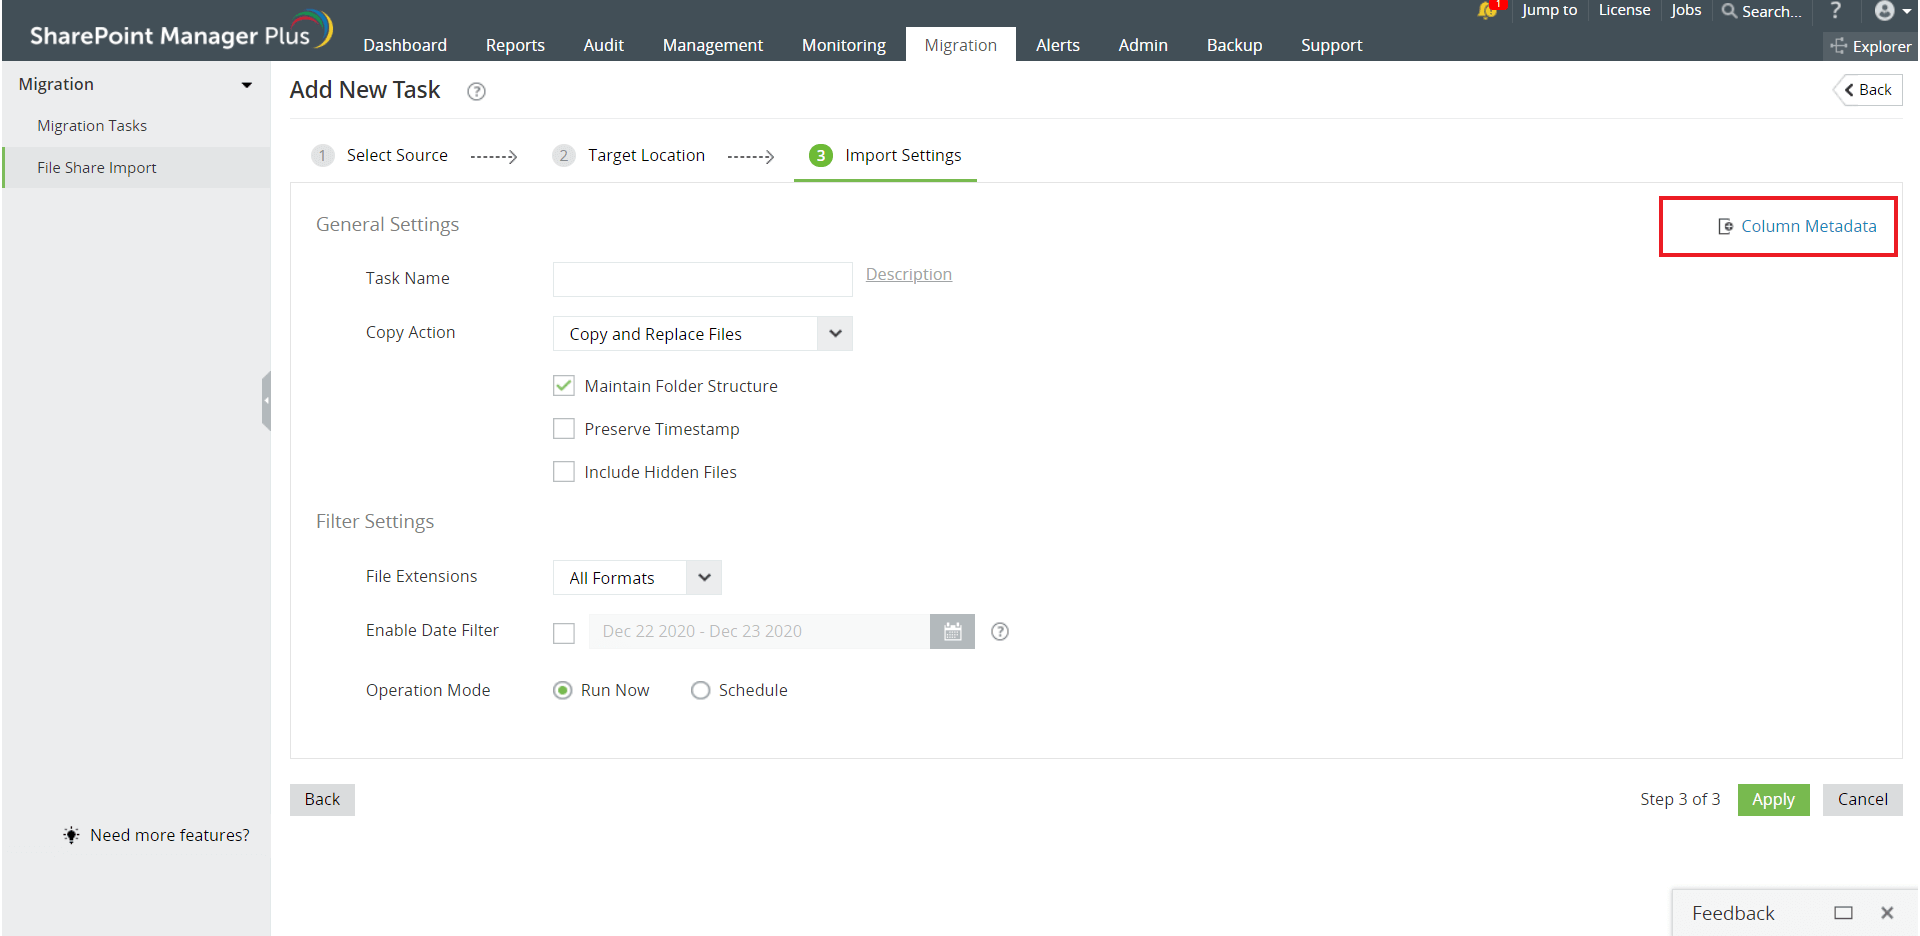Image resolution: width=1920 pixels, height=936 pixels.
Task: Click the SharePoint Manager Plus logo
Action: point(181,32)
